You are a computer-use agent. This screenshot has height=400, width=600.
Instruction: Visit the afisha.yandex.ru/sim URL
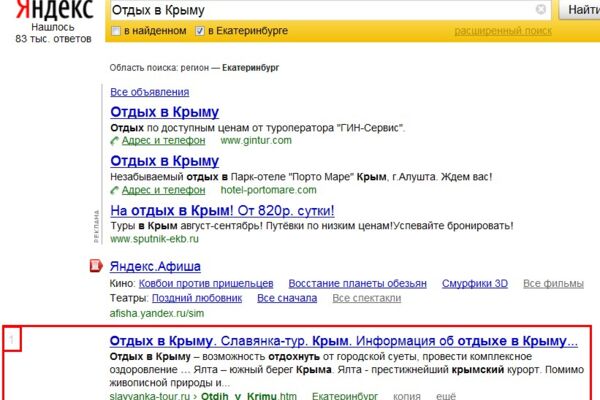pyautogui.click(x=157, y=313)
